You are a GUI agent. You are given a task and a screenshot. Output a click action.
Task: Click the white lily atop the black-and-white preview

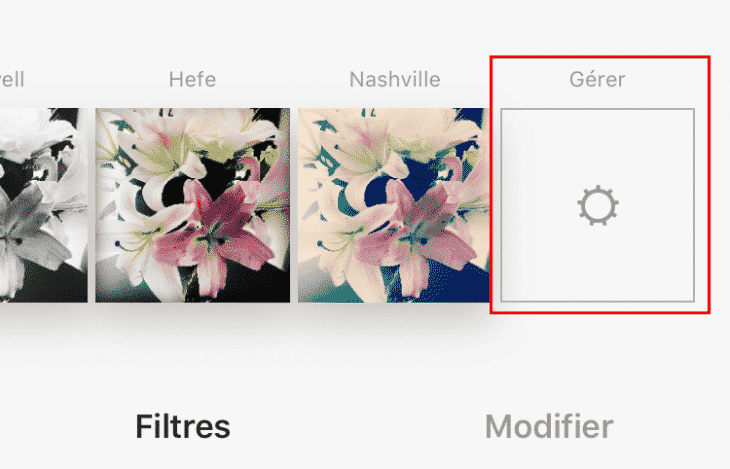pyautogui.click(x=40, y=135)
